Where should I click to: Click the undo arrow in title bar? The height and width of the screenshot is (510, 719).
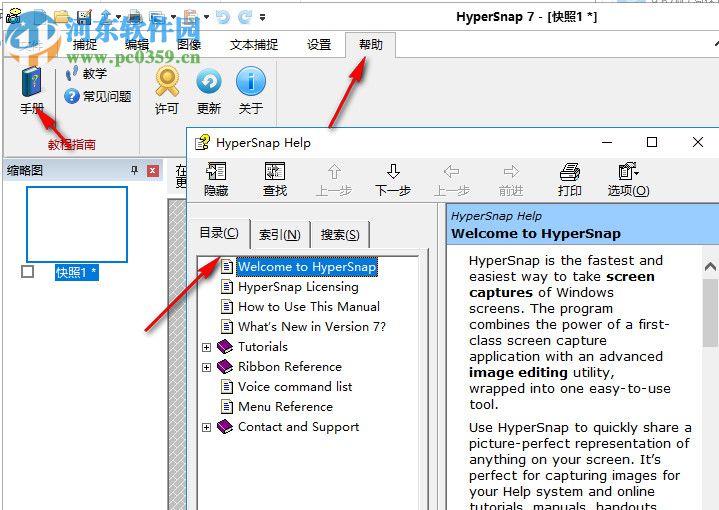(223, 17)
